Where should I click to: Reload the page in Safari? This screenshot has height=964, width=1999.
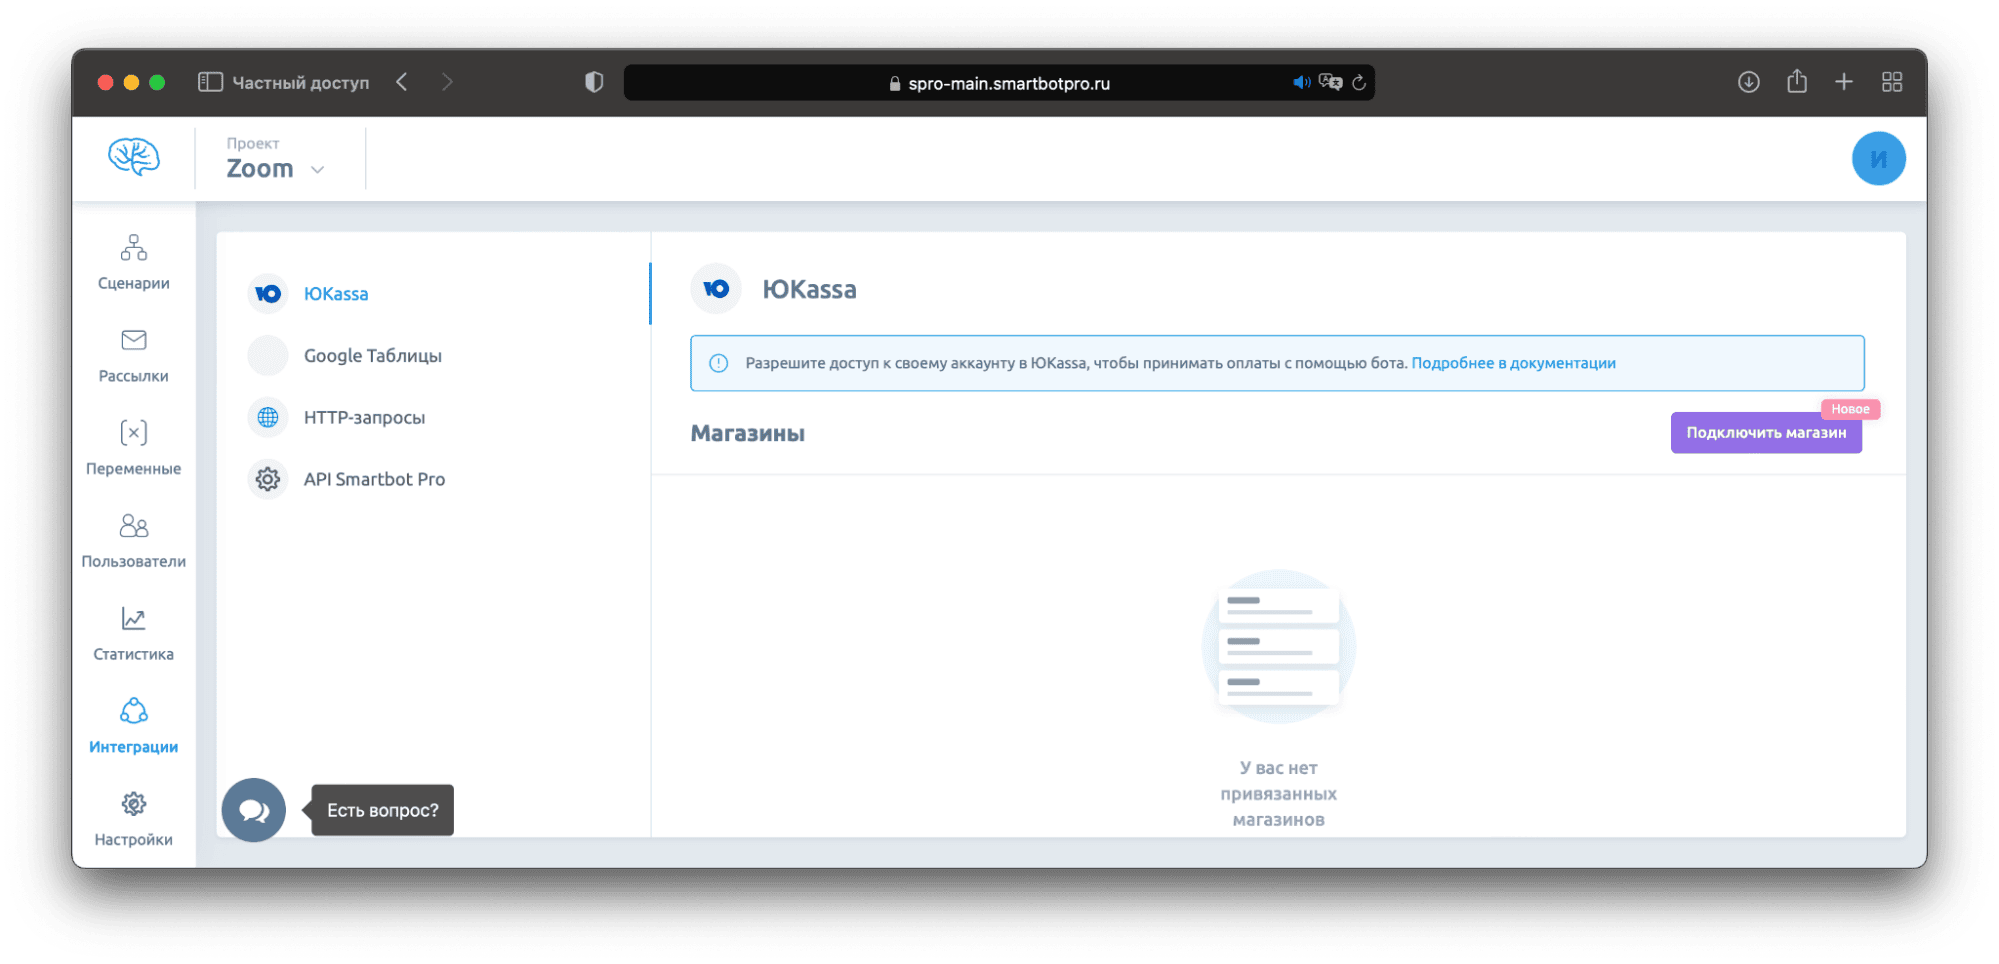click(x=1358, y=83)
